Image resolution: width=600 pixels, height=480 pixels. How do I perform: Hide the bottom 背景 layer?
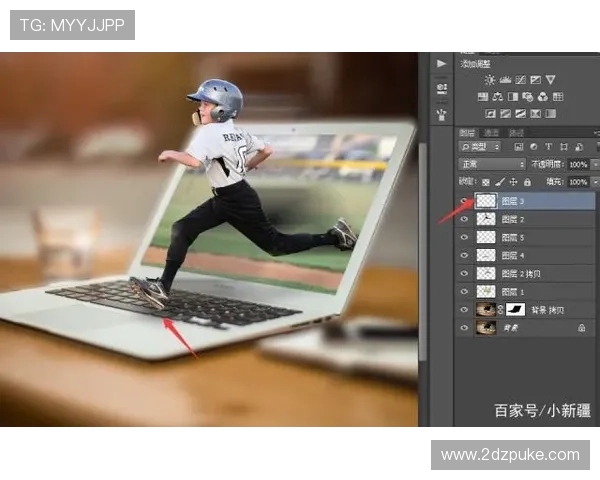click(464, 327)
